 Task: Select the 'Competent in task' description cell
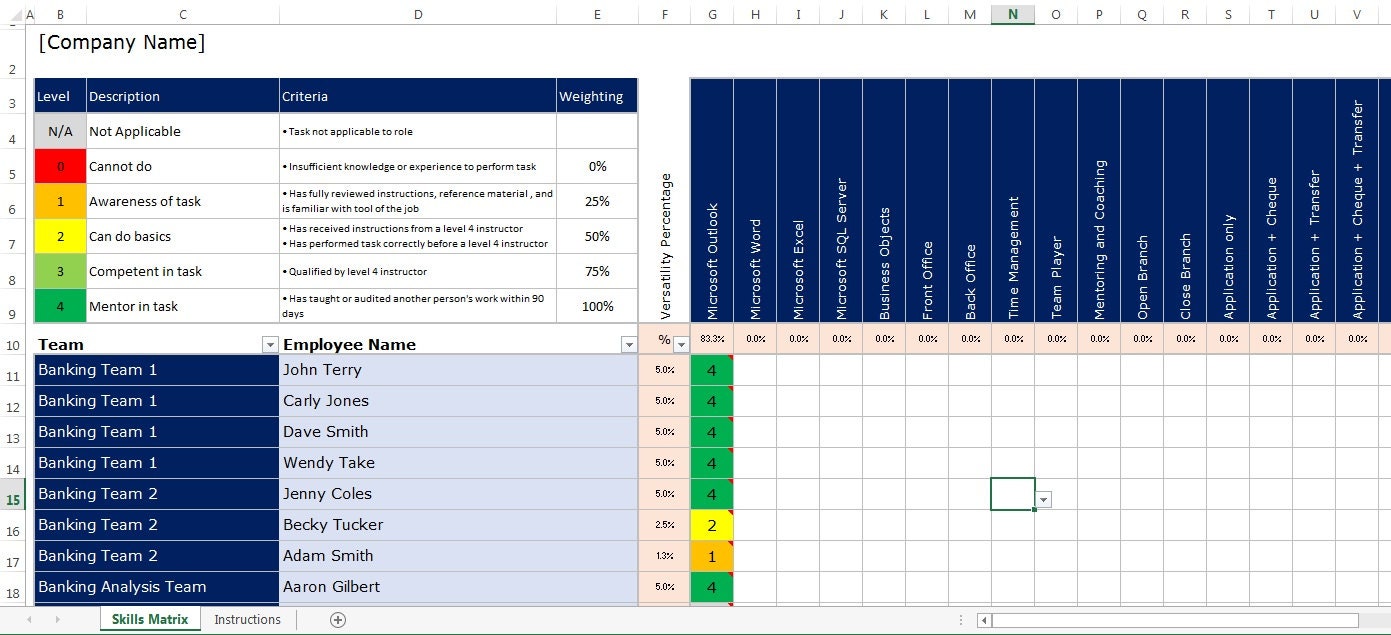tap(183, 271)
